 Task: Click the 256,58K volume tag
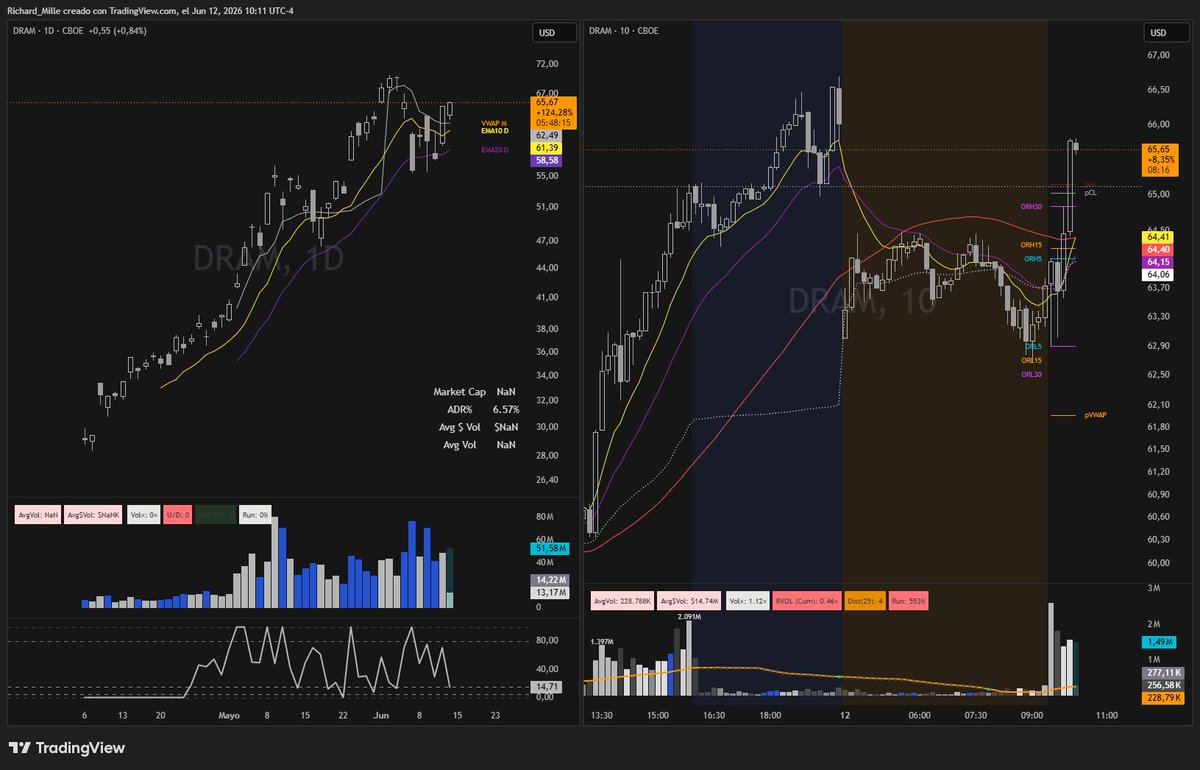tap(1163, 685)
